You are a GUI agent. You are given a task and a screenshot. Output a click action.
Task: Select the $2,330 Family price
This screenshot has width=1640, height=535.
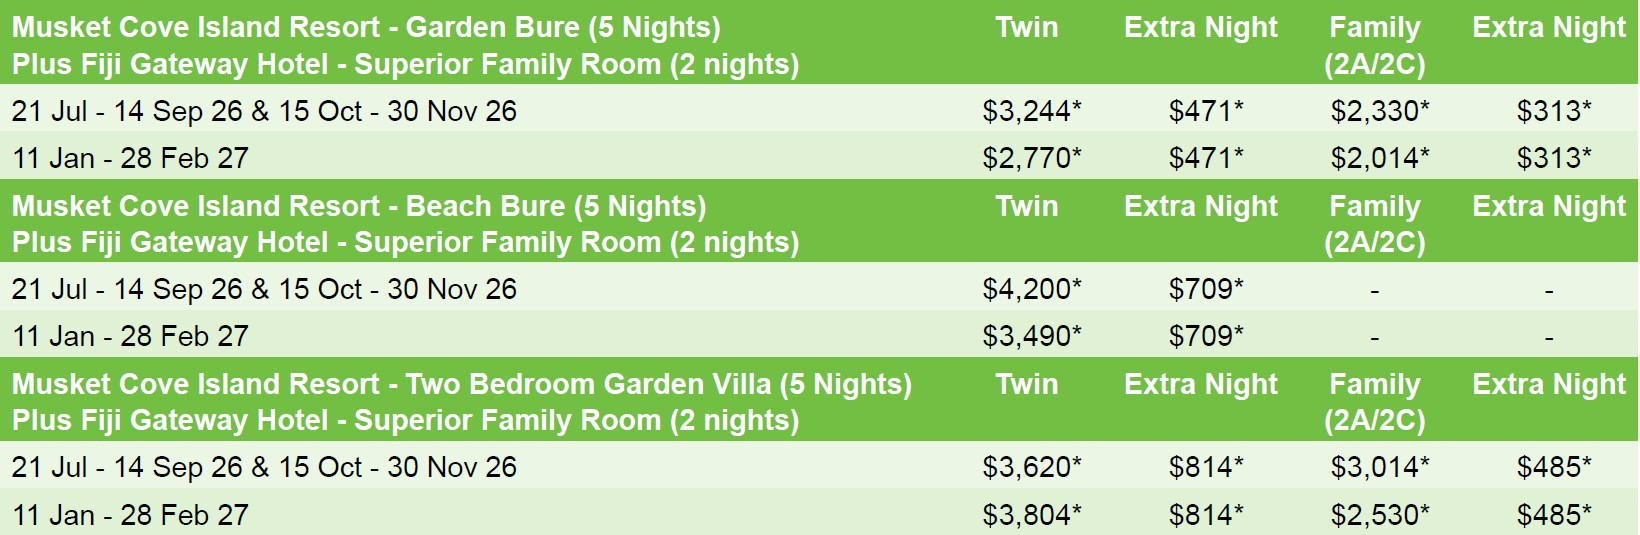coord(1379,110)
